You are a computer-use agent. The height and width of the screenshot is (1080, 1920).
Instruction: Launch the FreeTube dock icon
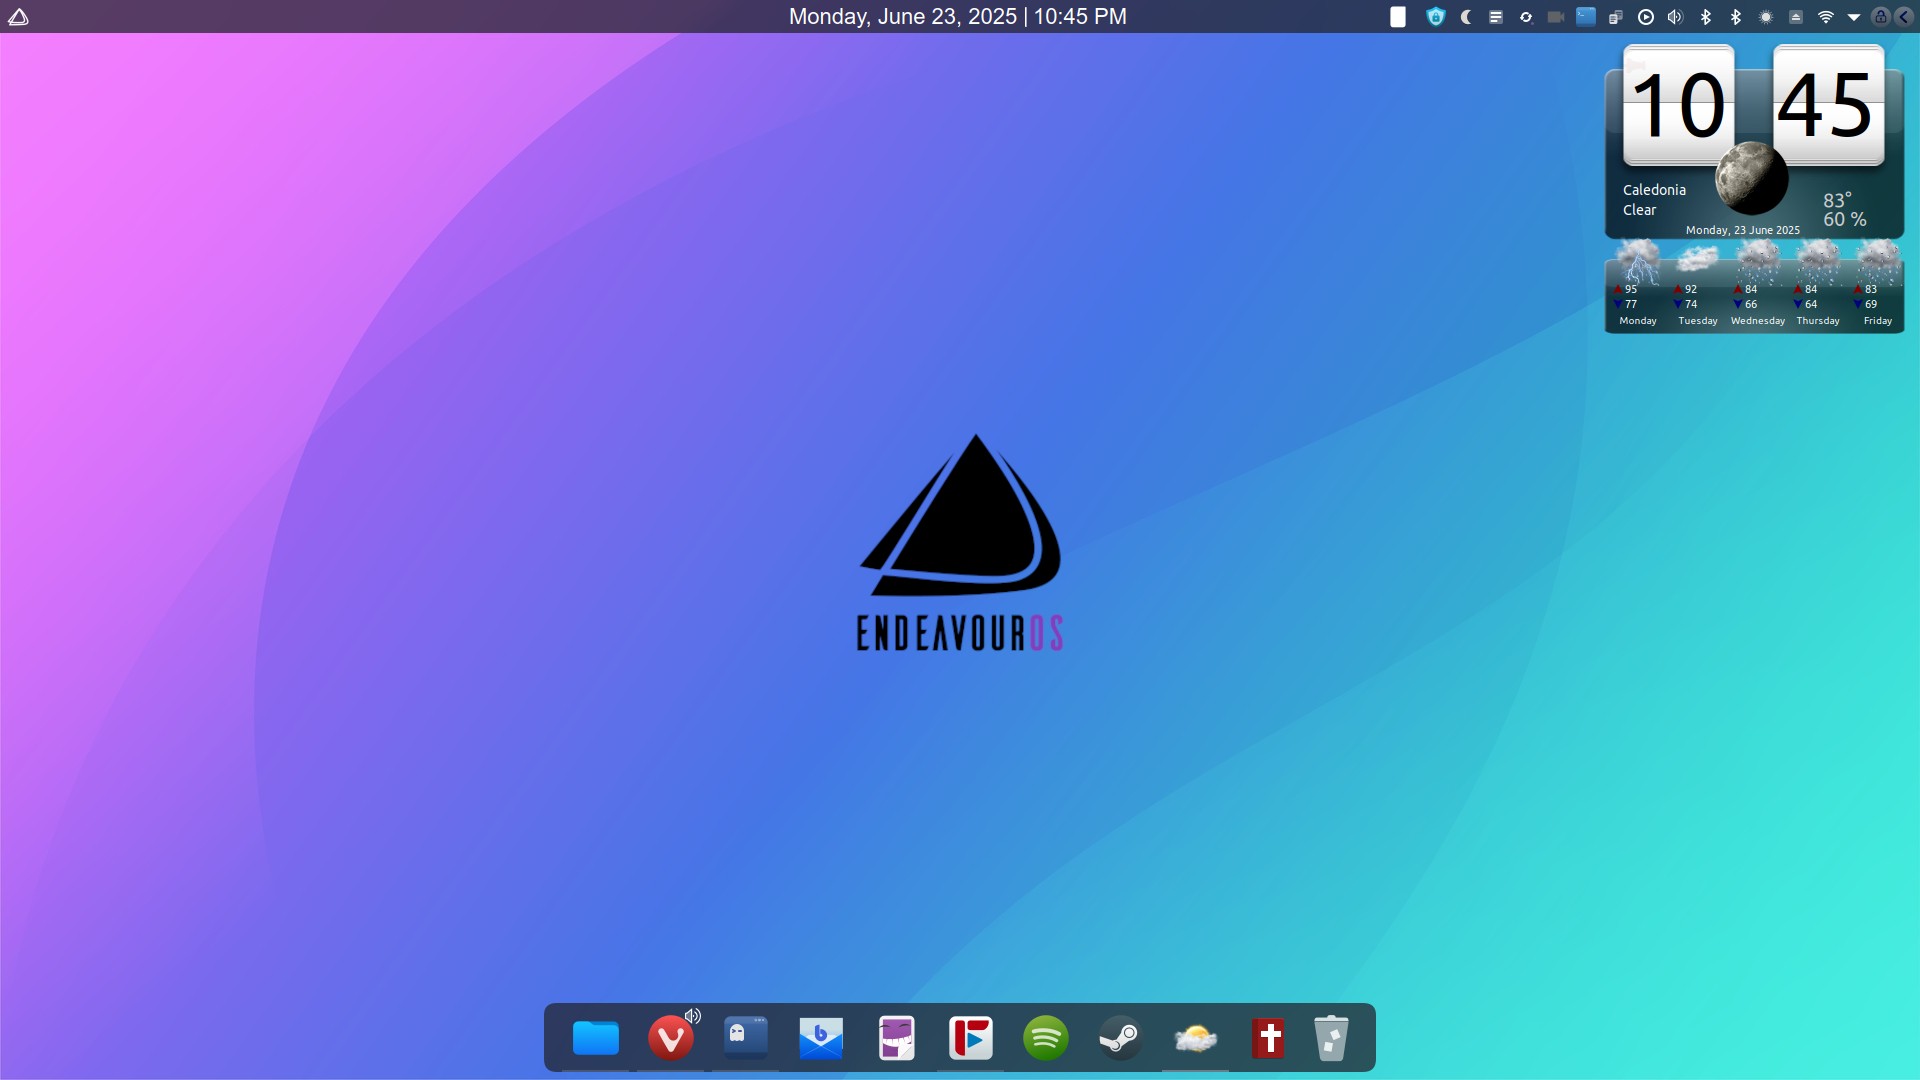970,1038
